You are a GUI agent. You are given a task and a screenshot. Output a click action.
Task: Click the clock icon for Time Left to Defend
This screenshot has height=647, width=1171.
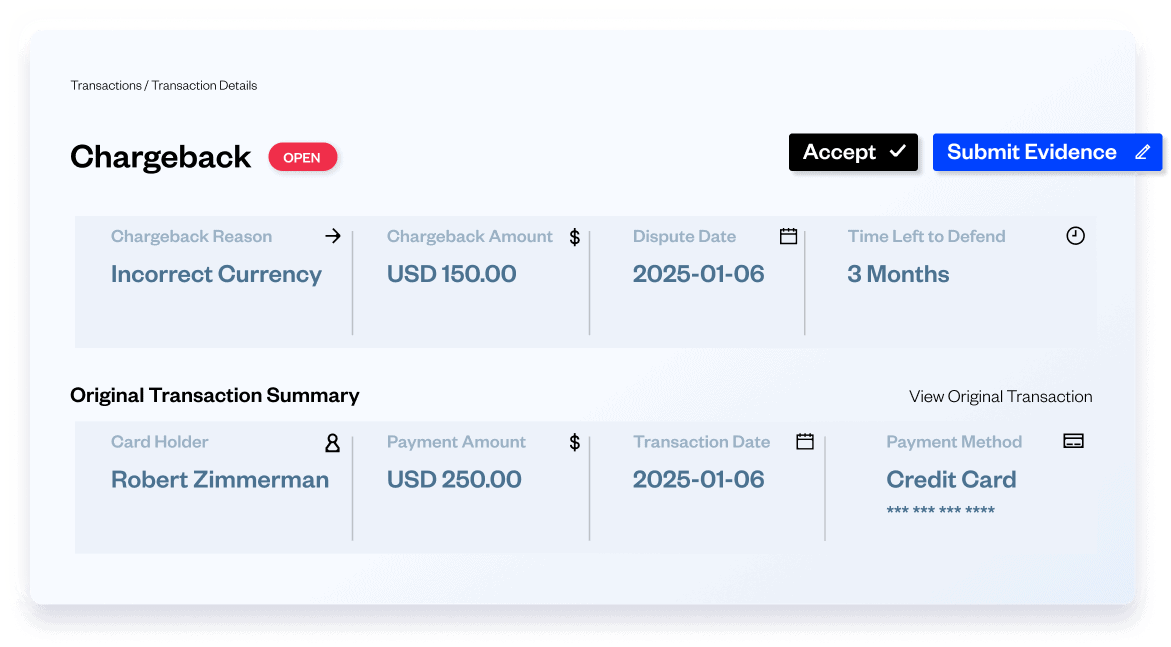(1075, 236)
